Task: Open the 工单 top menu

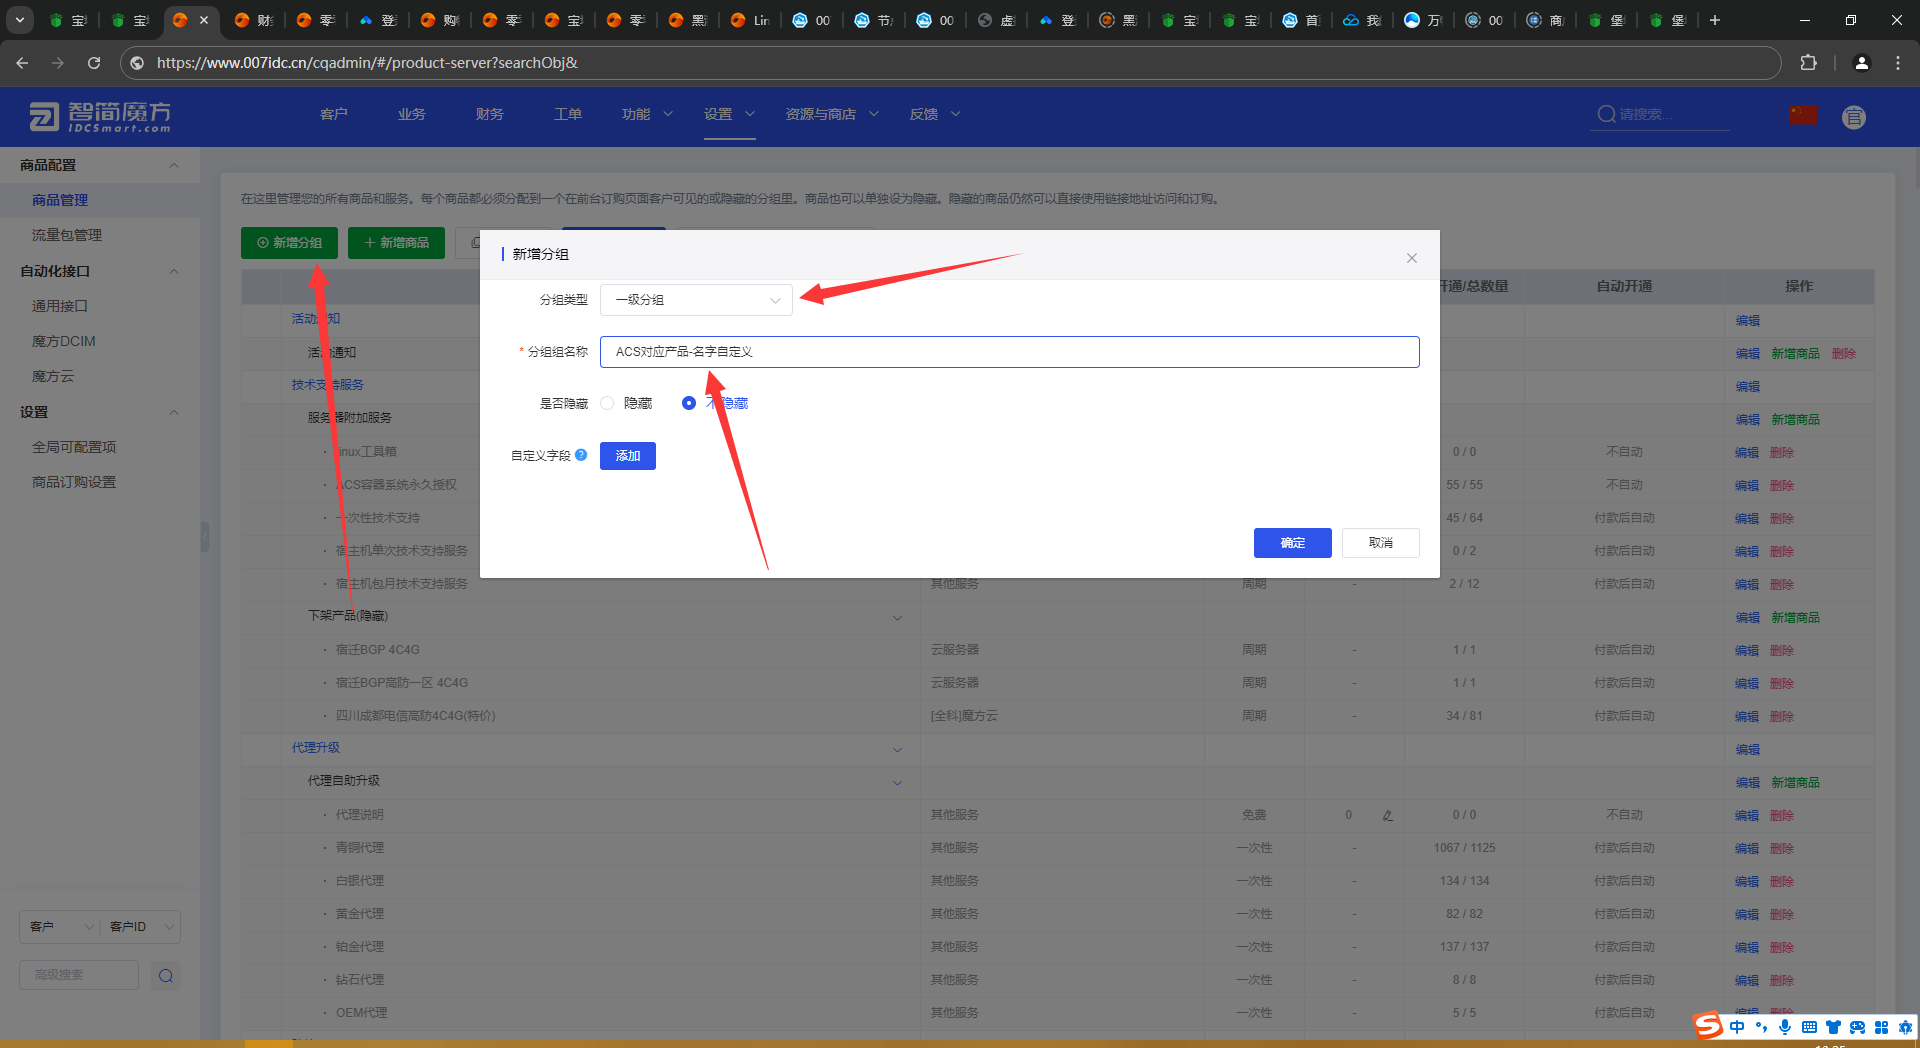Action: pyautogui.click(x=568, y=114)
